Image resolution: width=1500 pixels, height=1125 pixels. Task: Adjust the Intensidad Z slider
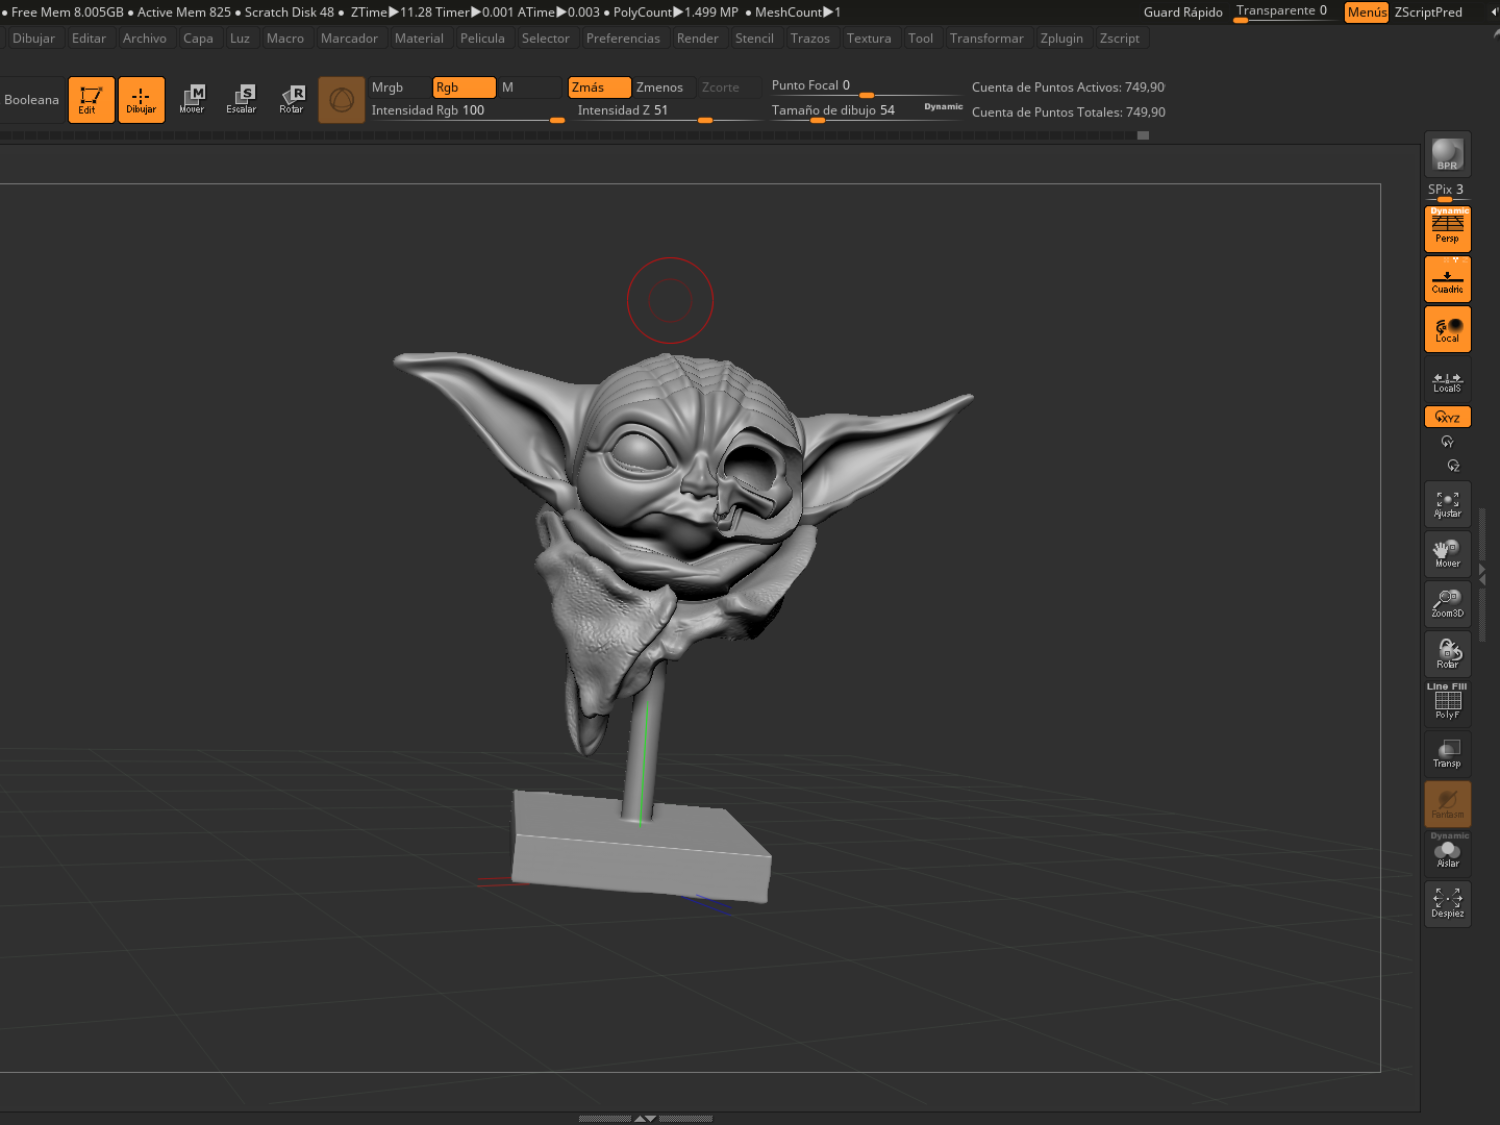coord(669,111)
